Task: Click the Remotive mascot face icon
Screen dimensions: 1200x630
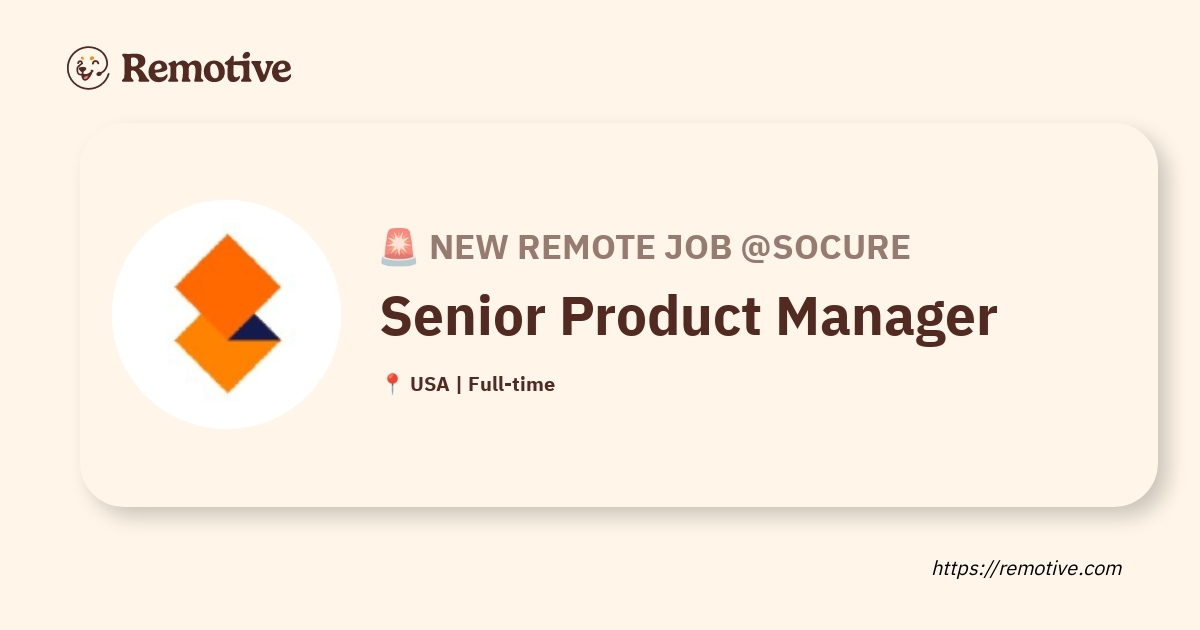Action: click(x=88, y=68)
